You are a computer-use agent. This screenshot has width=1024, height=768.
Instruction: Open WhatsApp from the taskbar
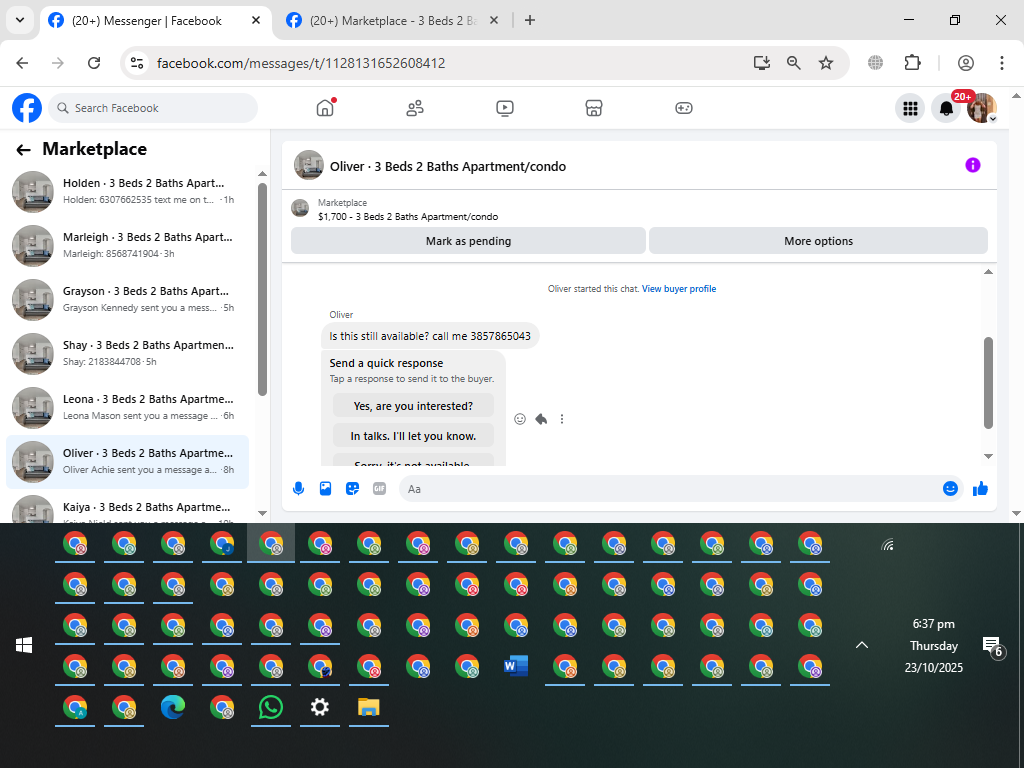pos(270,707)
